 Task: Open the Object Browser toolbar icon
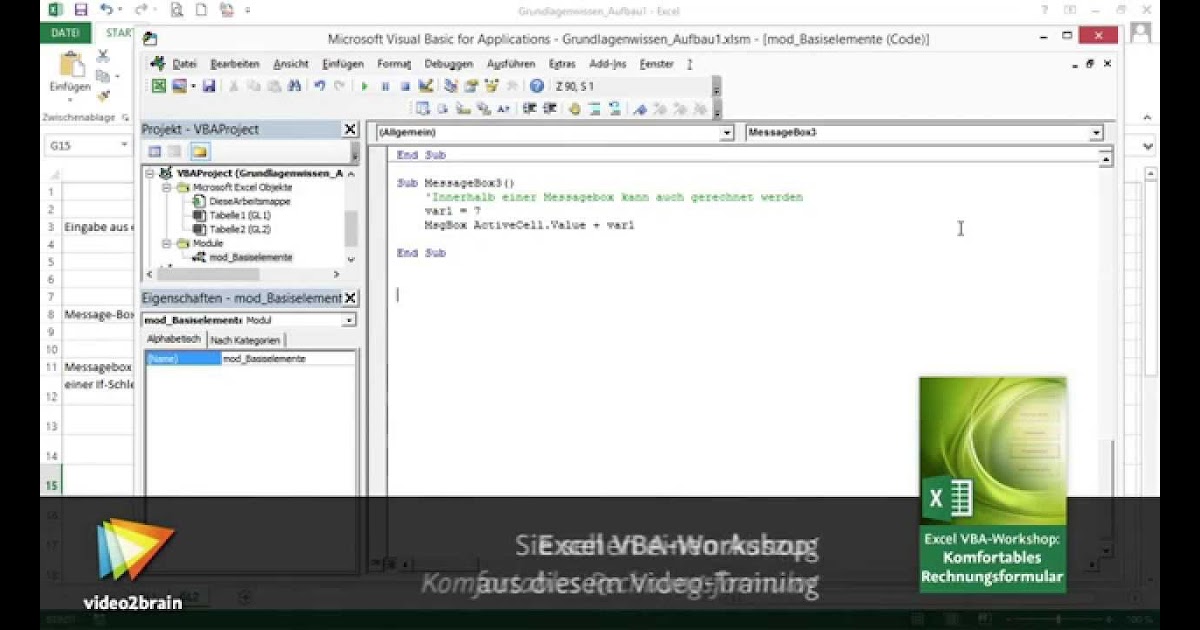(490, 86)
